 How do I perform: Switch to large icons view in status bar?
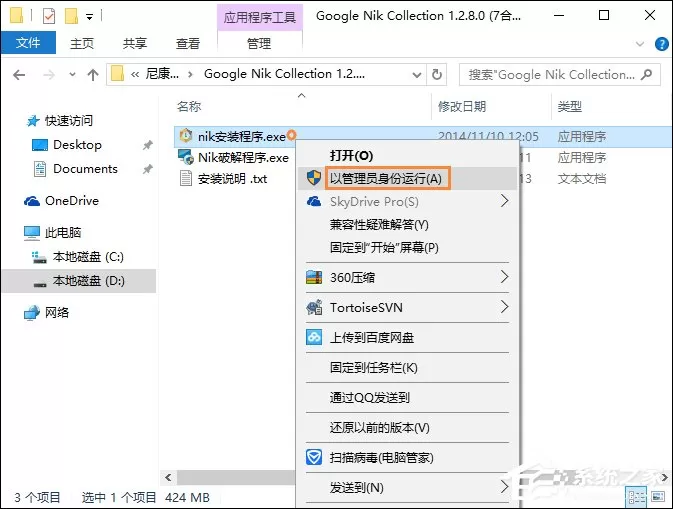click(658, 497)
